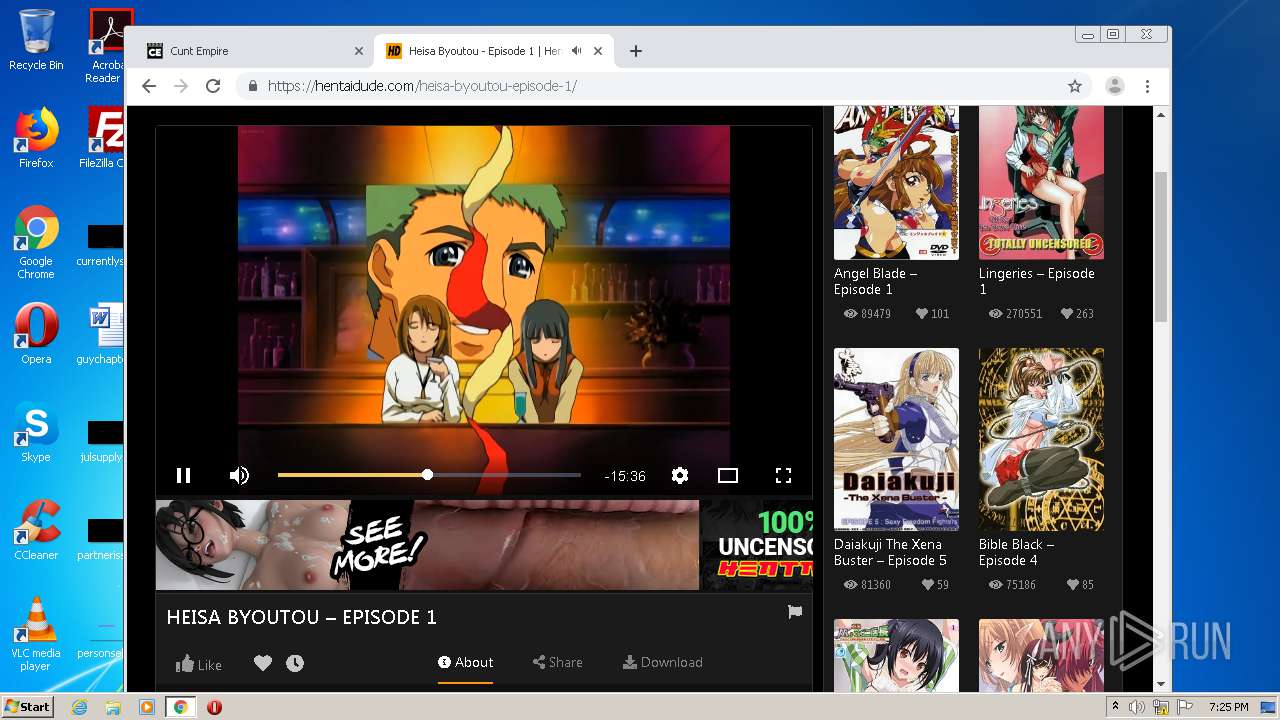Open Acrobat Reader desktop shortcut

(107, 46)
